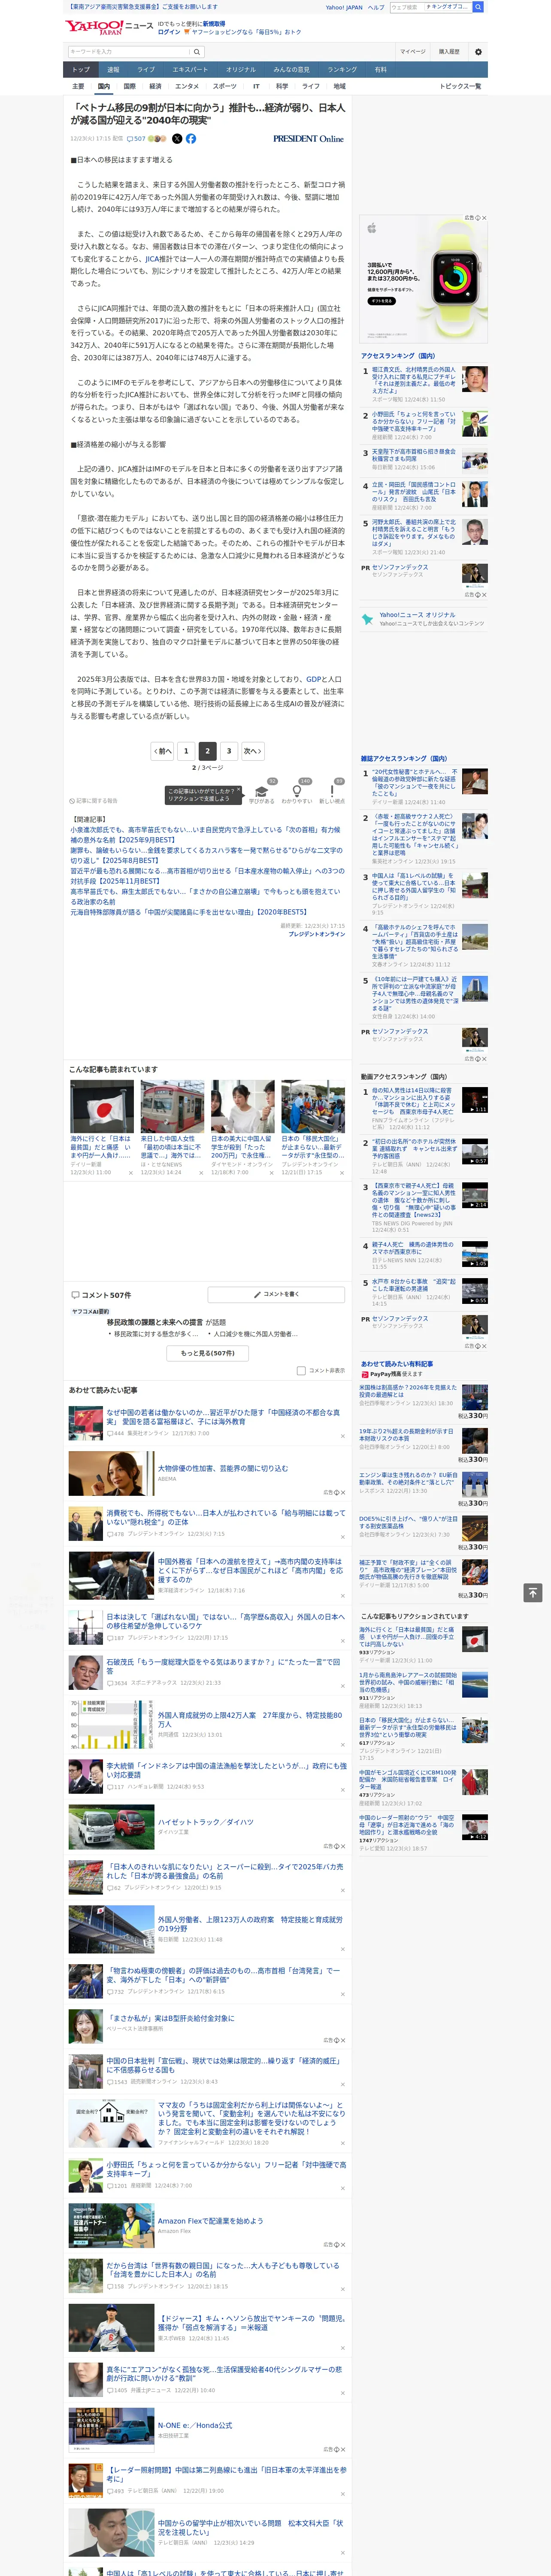
Task: Open the ランキング tab
Action: pyautogui.click(x=342, y=70)
